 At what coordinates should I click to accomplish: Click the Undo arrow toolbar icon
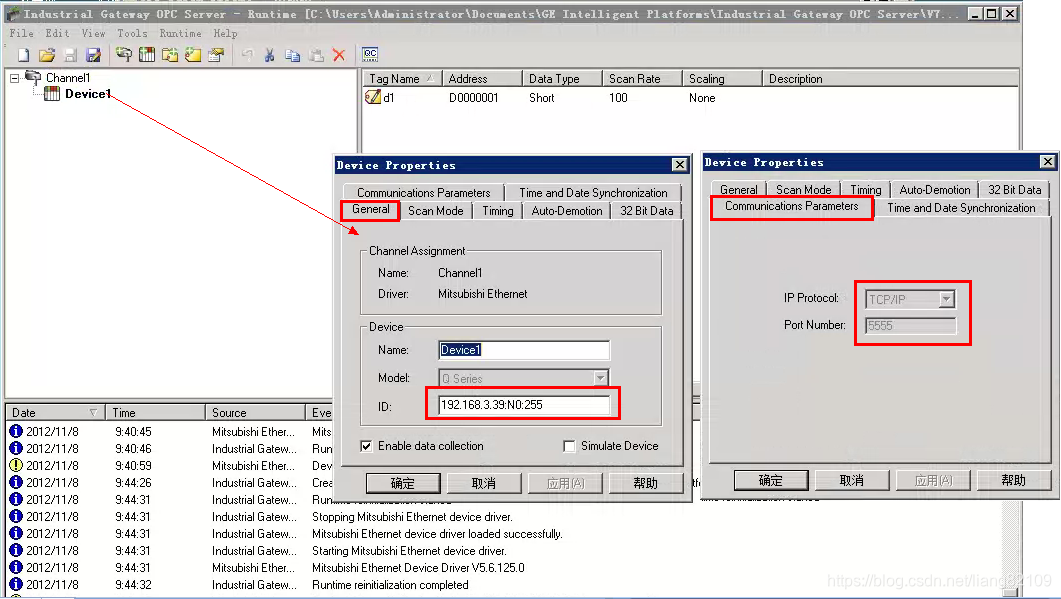click(248, 55)
